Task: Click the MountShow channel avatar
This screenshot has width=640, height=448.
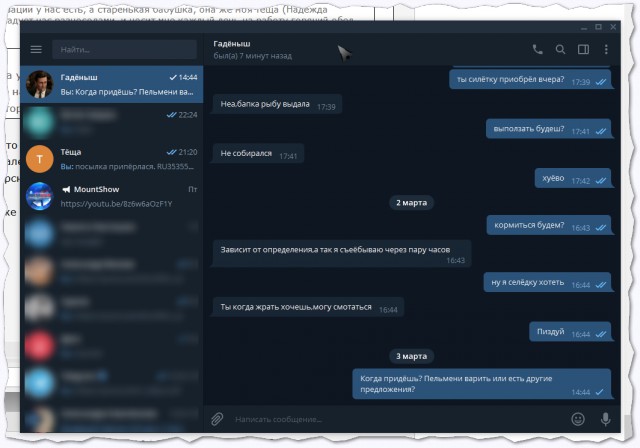Action: [40, 196]
